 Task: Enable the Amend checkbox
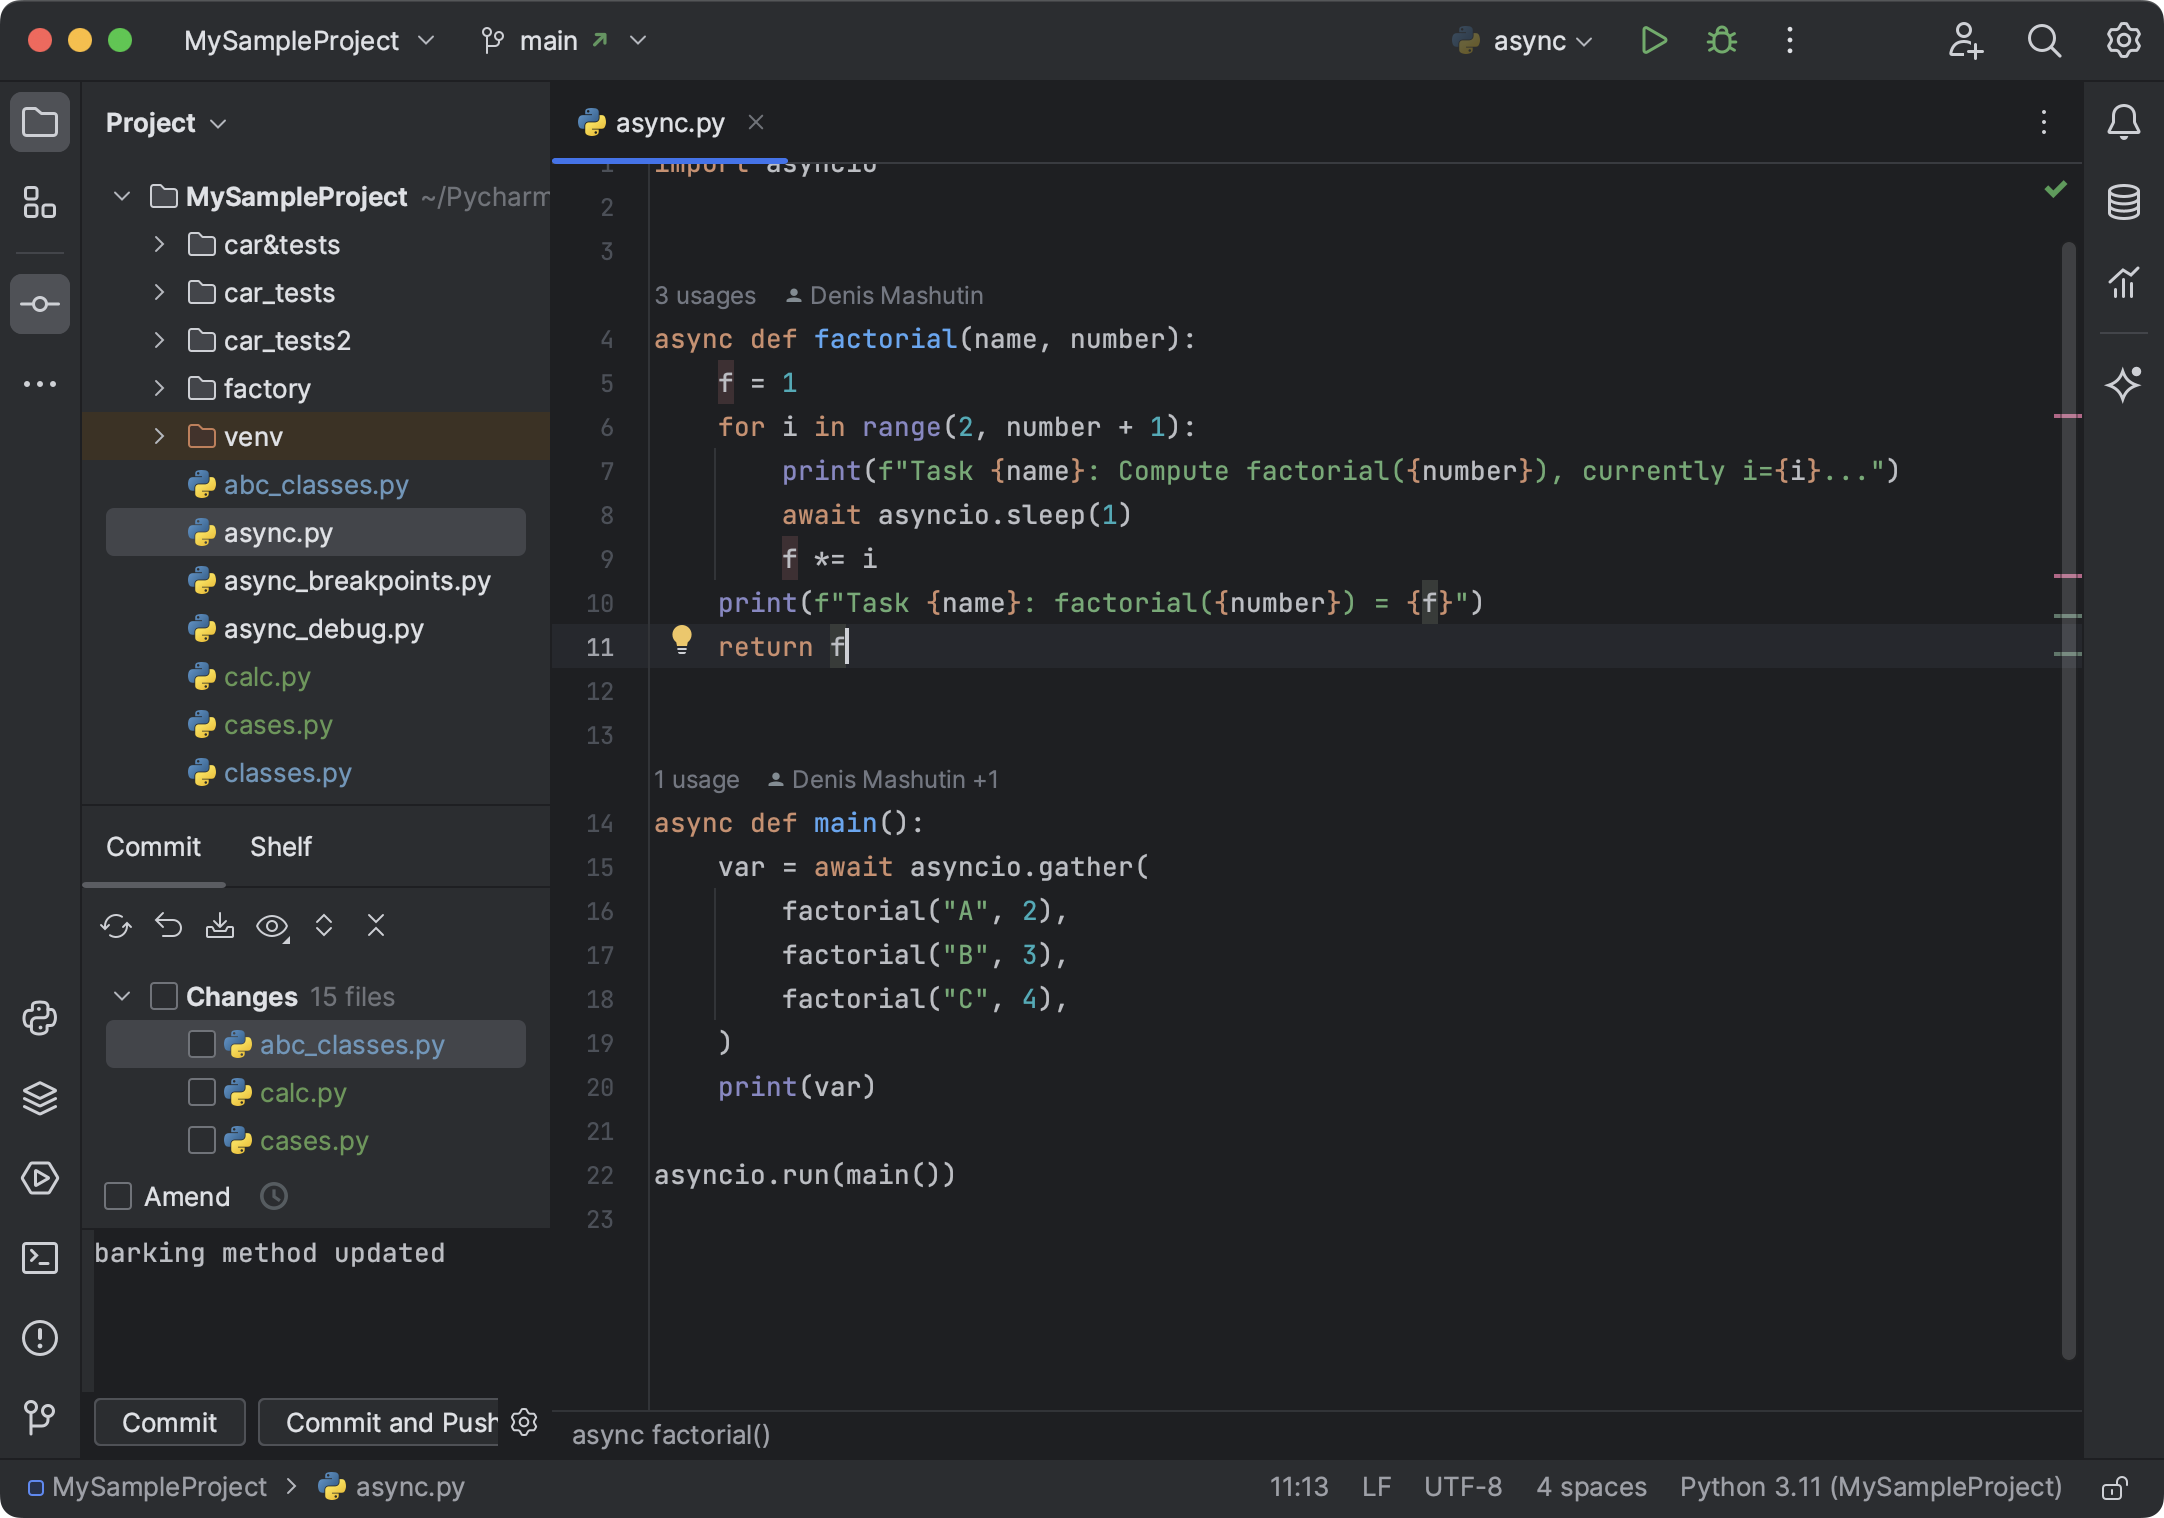click(x=119, y=1196)
